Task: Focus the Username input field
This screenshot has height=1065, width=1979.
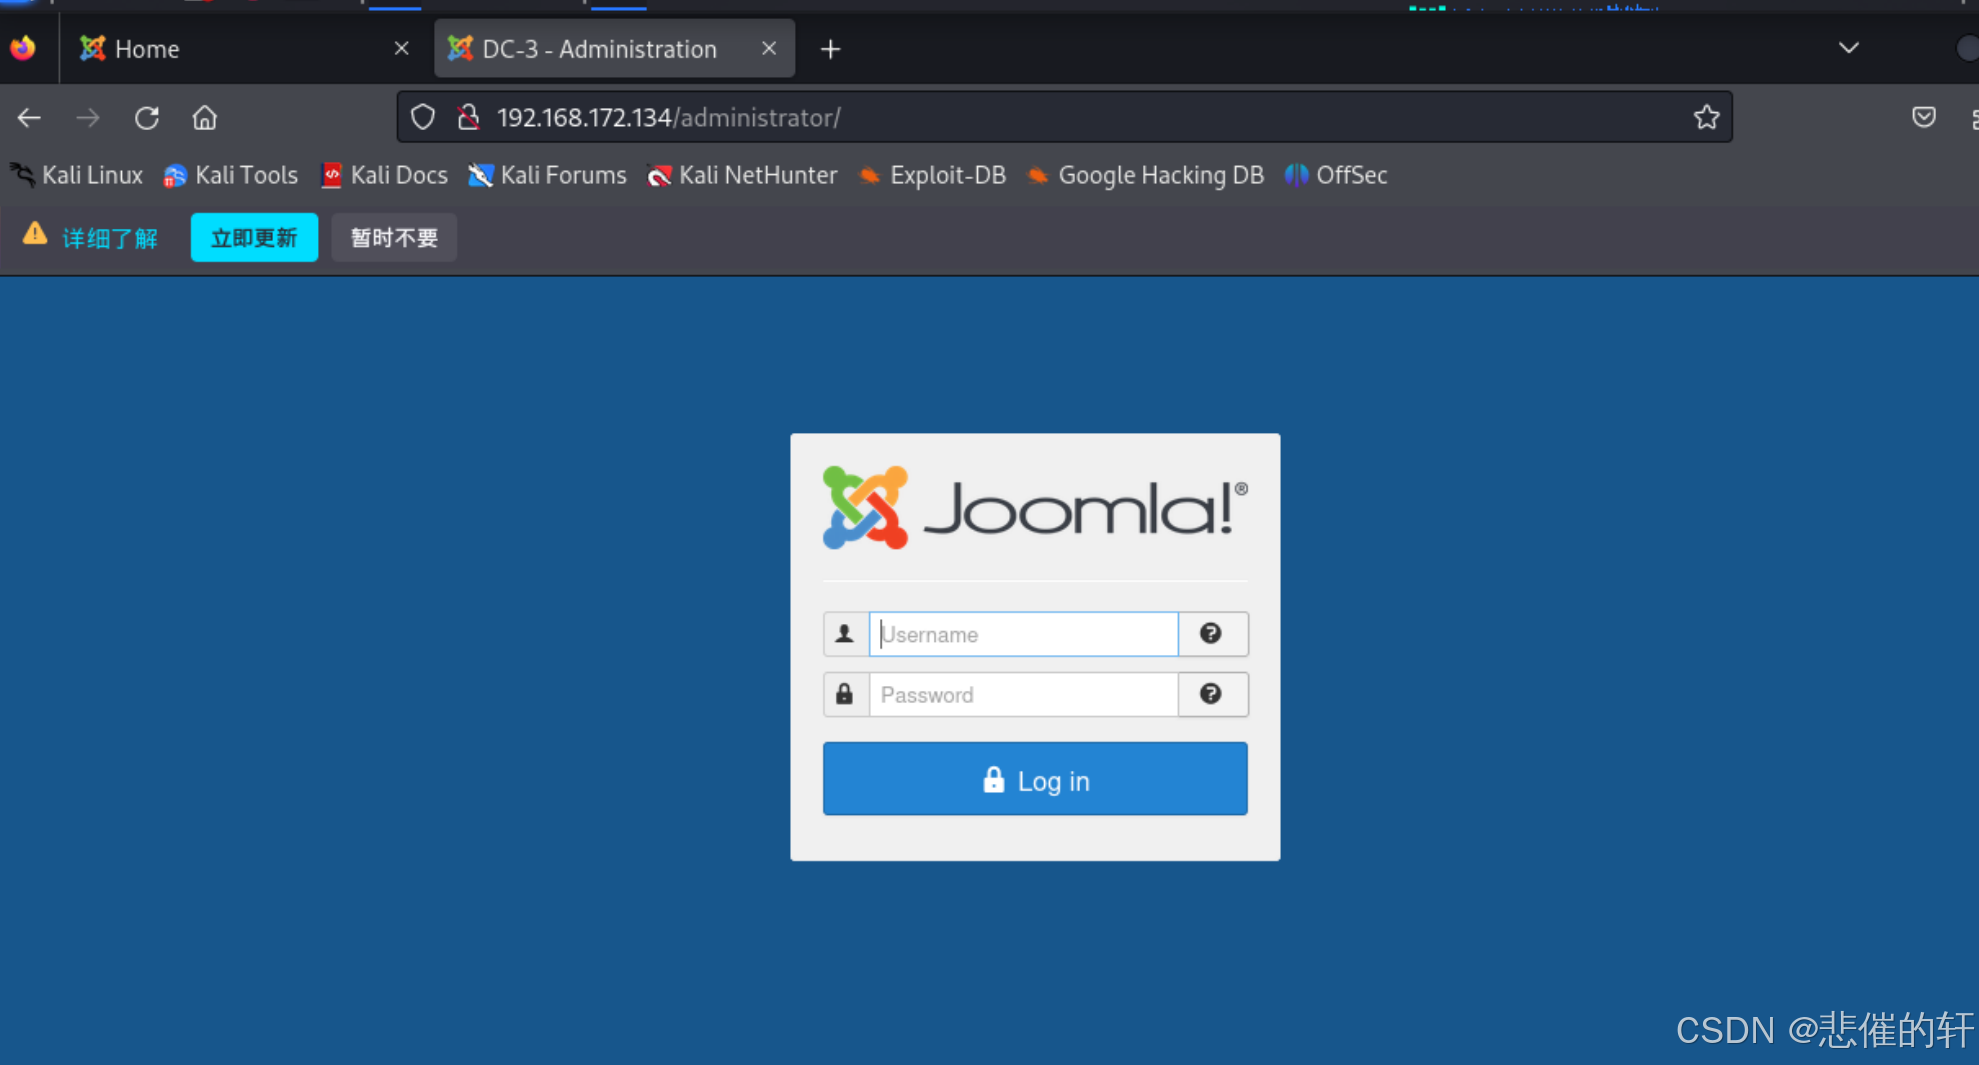Action: pyautogui.click(x=1023, y=634)
